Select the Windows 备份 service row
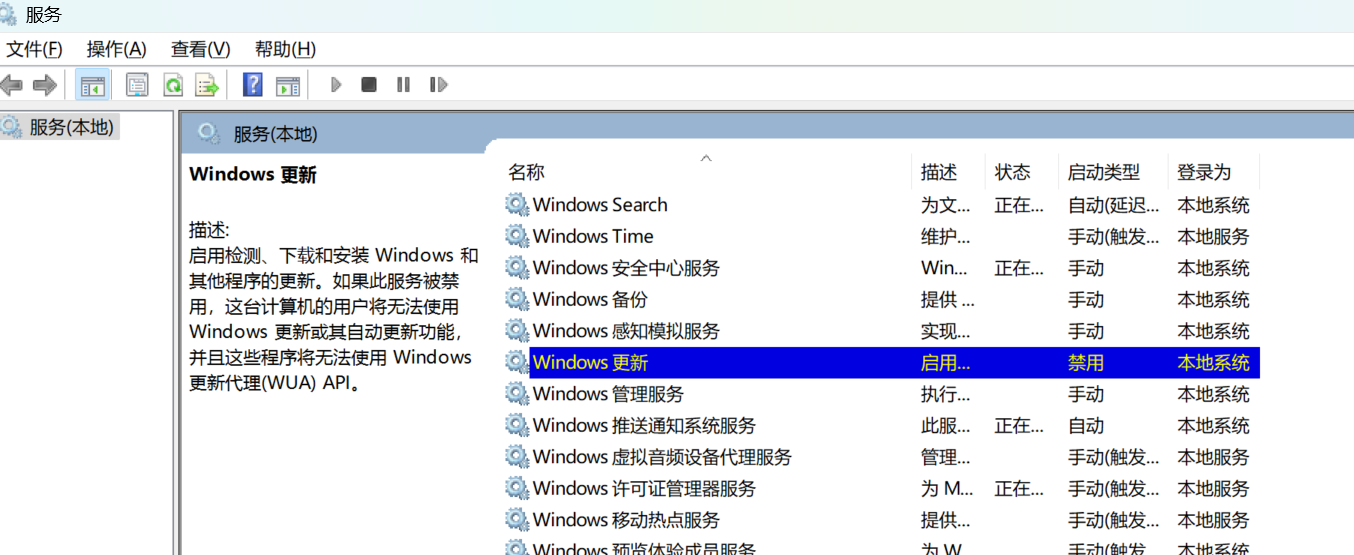 pos(880,299)
